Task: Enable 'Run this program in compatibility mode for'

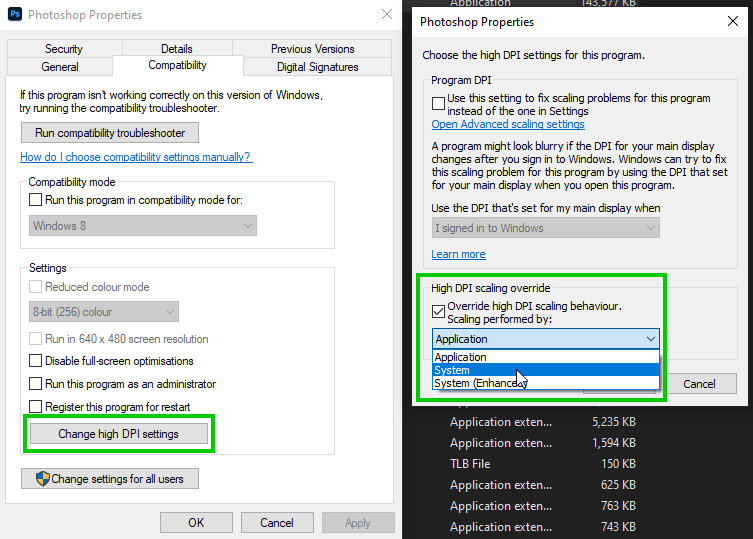Action: coord(36,199)
